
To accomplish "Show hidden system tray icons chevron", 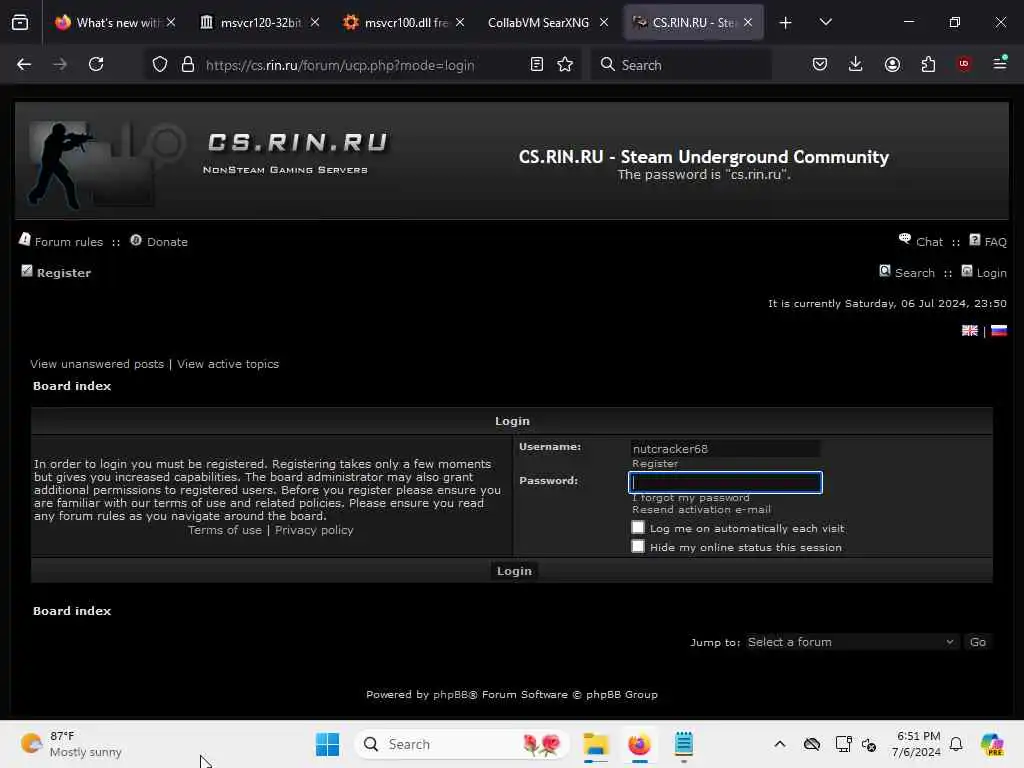I will coord(780,744).
